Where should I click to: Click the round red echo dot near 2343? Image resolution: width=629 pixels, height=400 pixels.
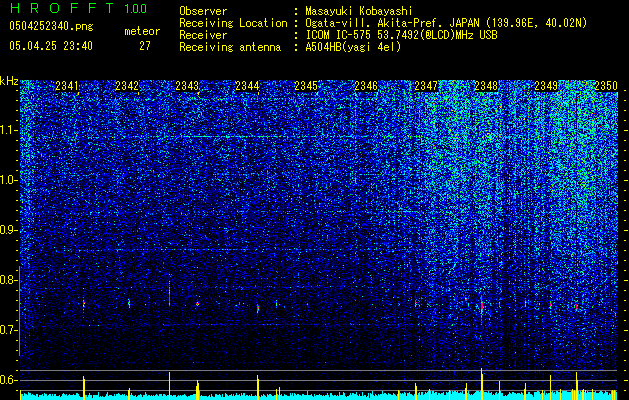[197, 304]
